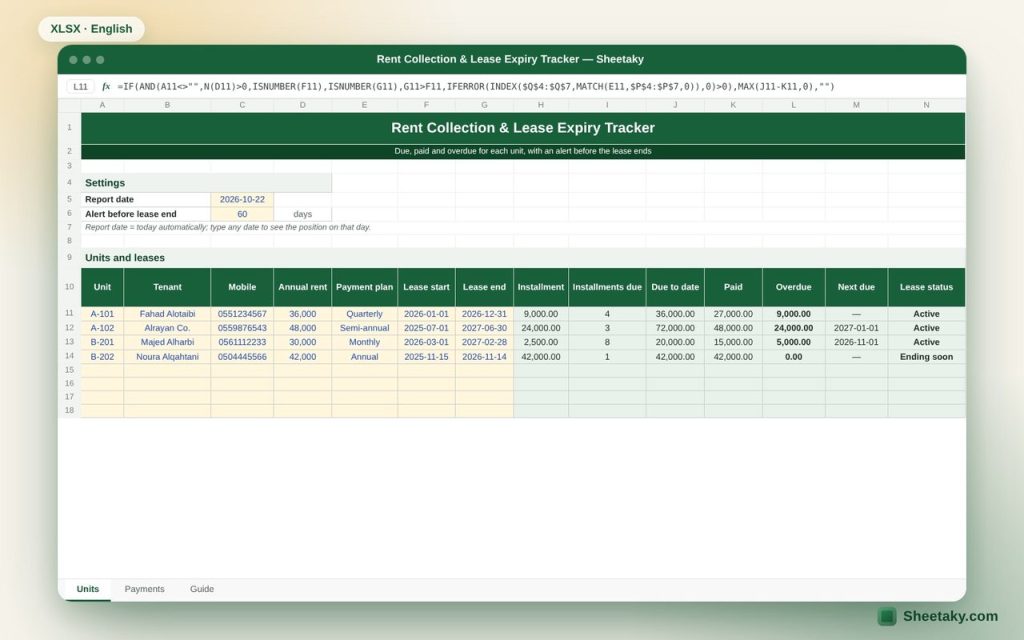The width and height of the screenshot is (1024, 640).
Task: Select tenant cell Alrayan Co.
Action: pos(167,328)
